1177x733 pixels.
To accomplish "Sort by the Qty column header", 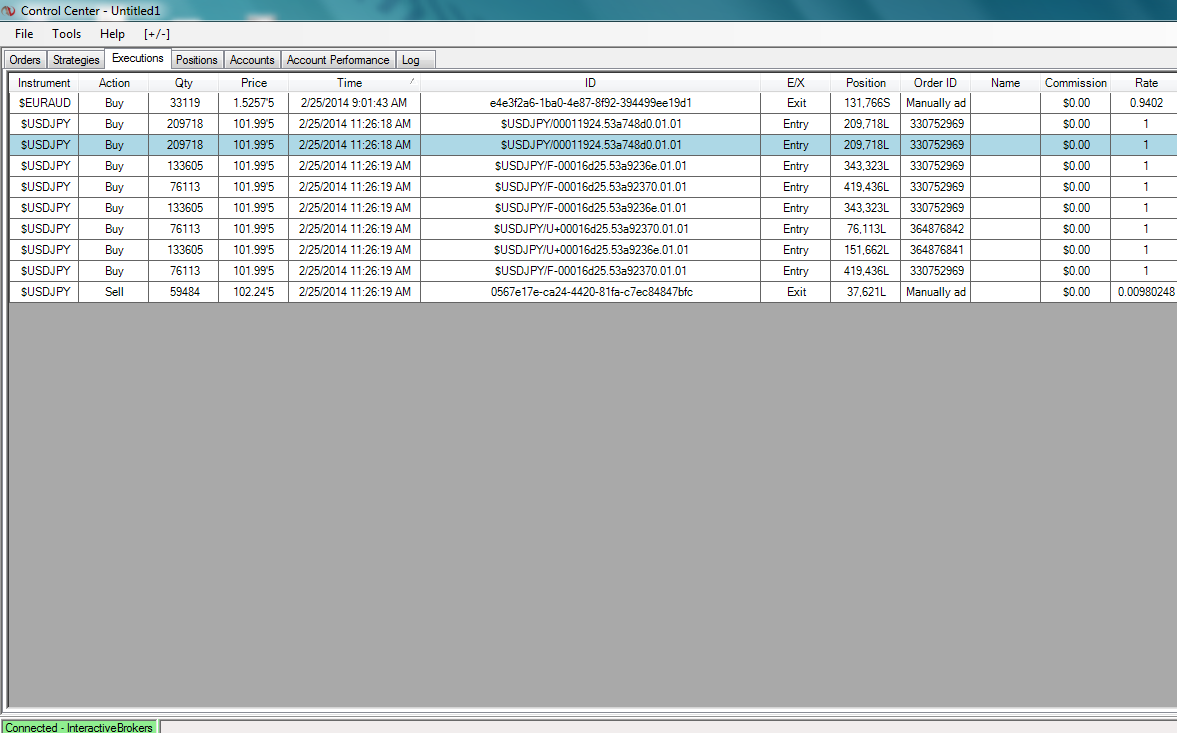I will point(184,83).
